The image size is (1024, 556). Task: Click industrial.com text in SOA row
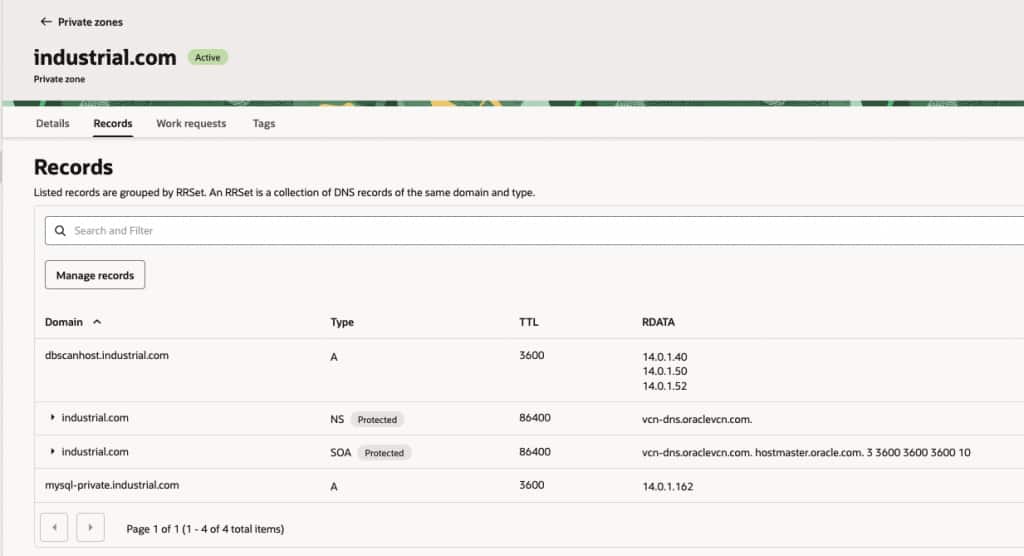pos(95,451)
